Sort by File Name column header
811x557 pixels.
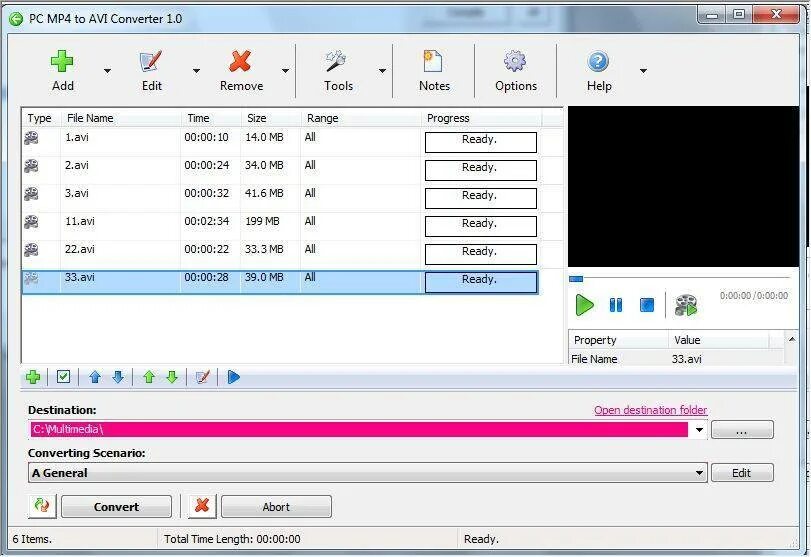tap(121, 118)
